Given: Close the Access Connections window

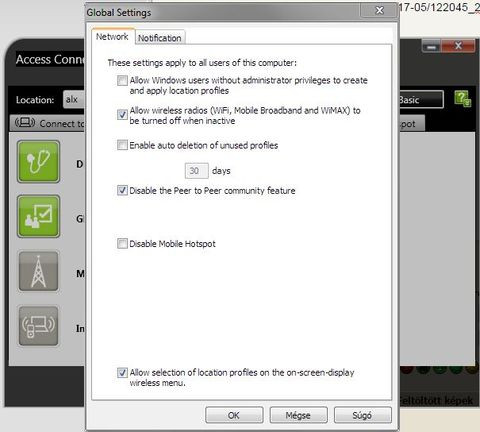Looking at the screenshot, I should point(458,46).
